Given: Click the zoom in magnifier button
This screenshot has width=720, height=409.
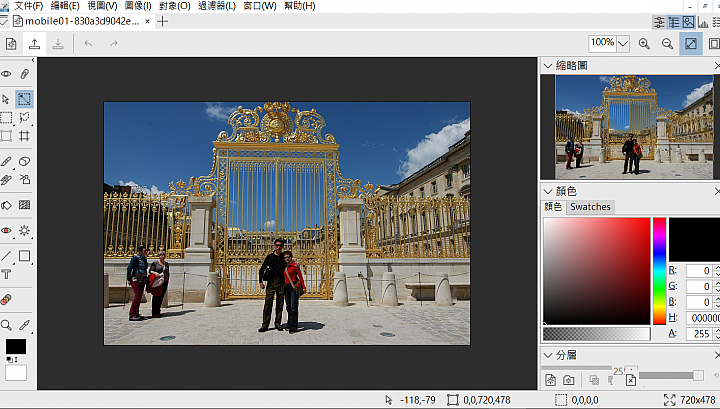Looking at the screenshot, I should pyautogui.click(x=644, y=44).
